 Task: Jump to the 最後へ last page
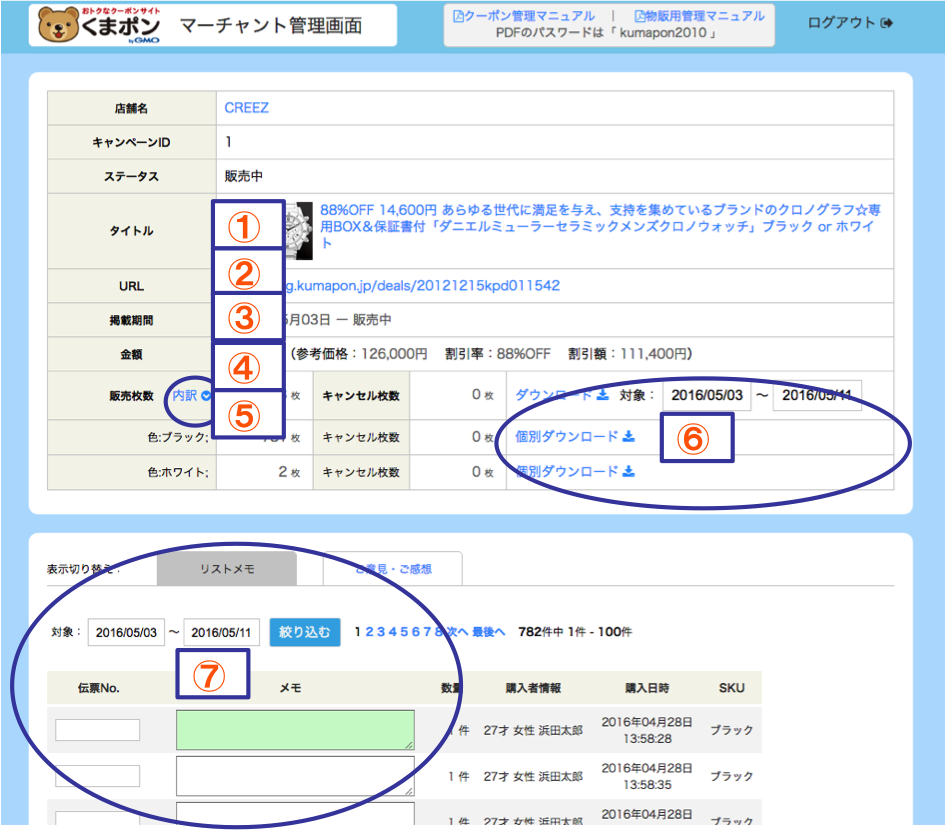click(x=488, y=632)
